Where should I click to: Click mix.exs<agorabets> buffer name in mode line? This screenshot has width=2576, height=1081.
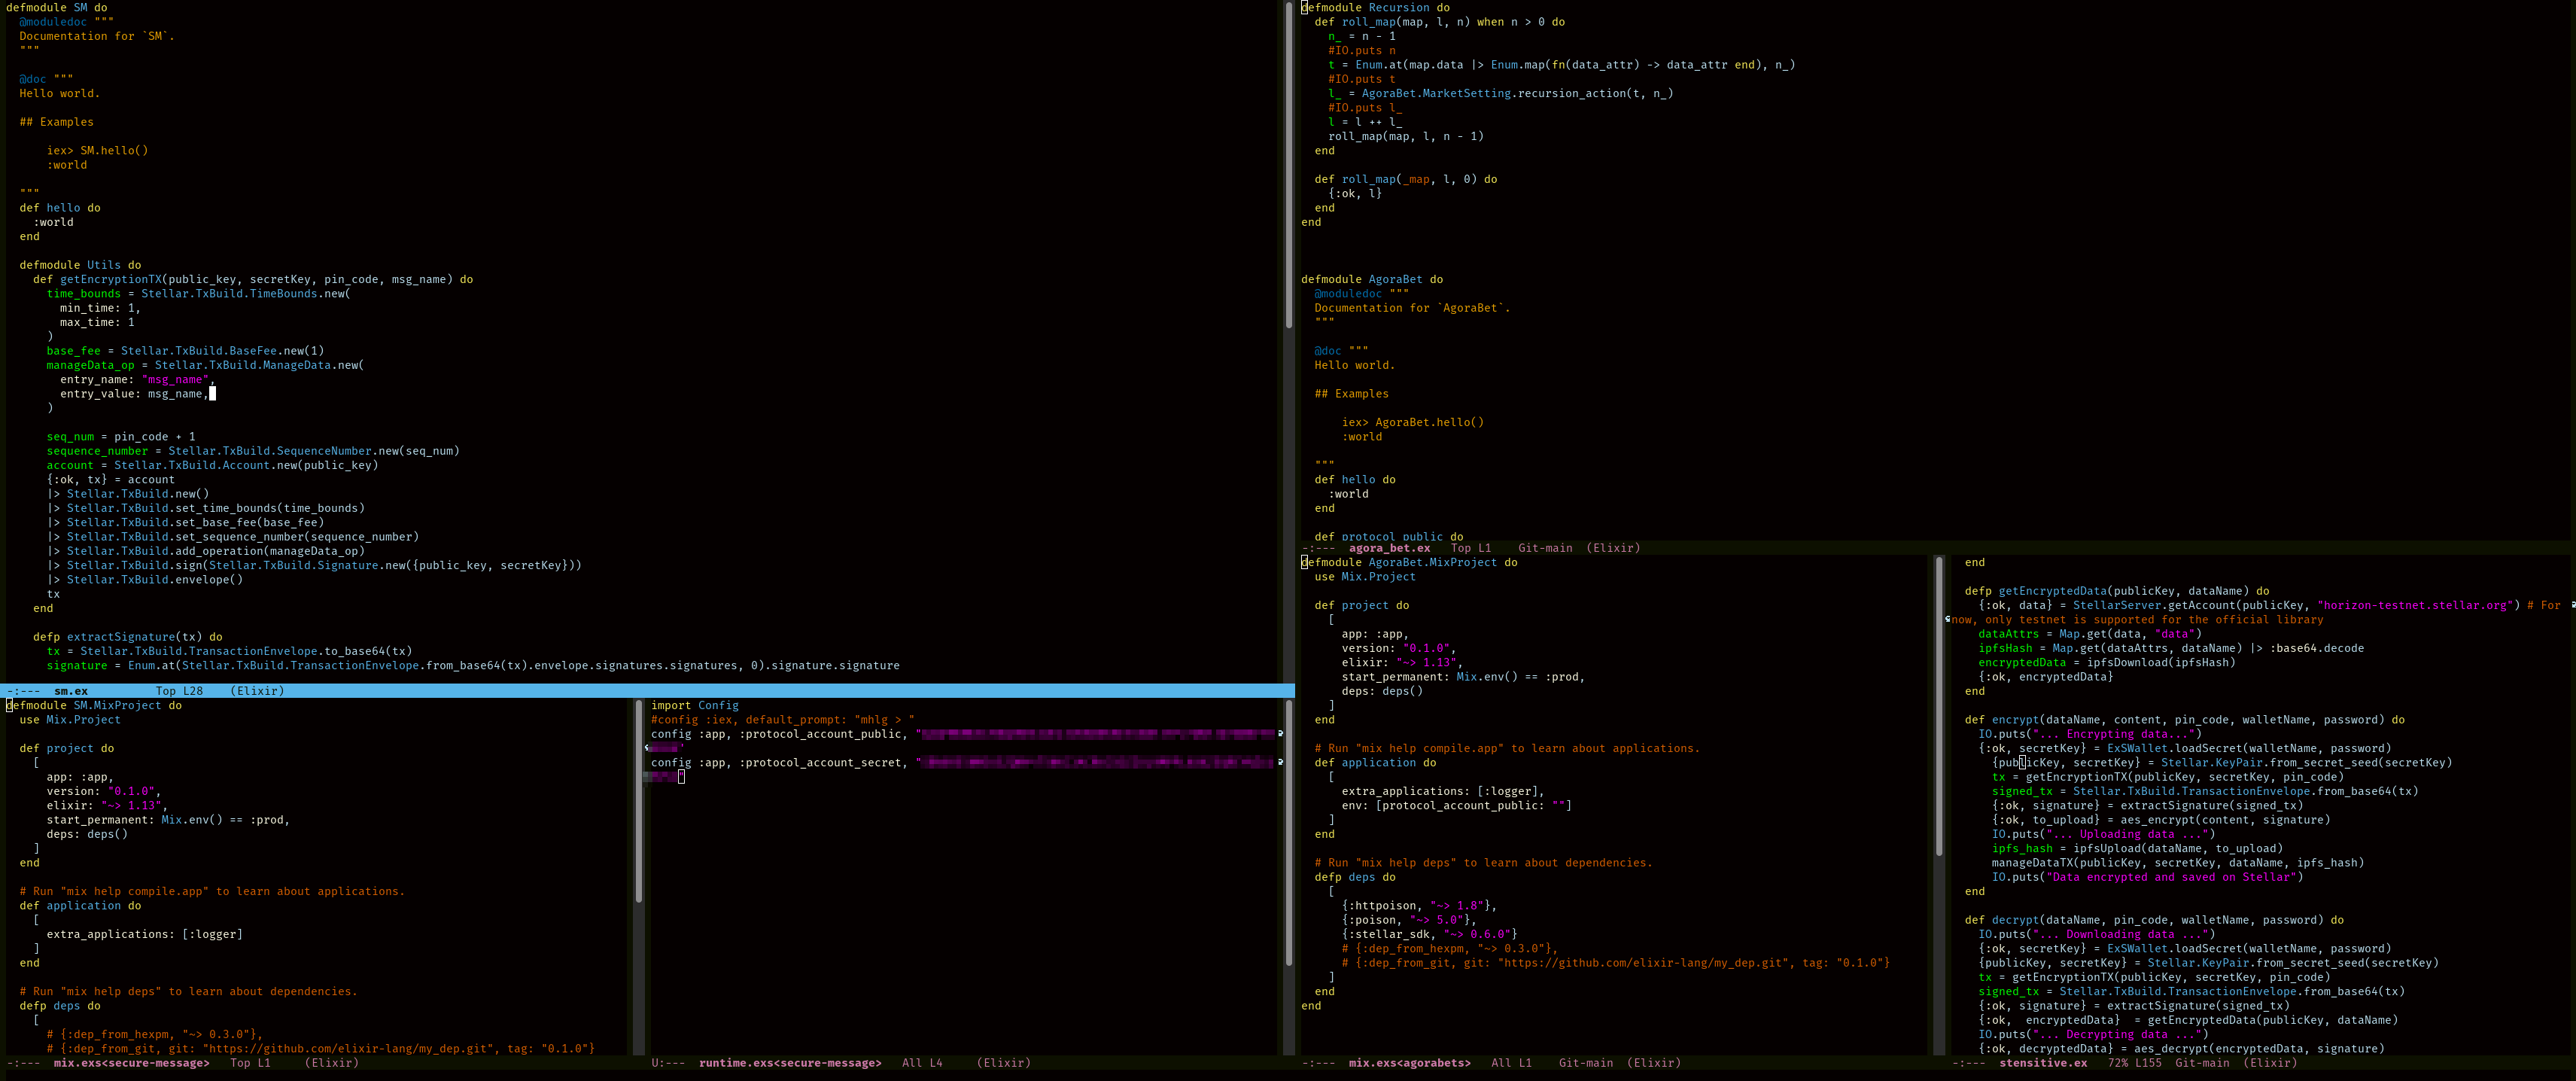click(x=1409, y=1063)
